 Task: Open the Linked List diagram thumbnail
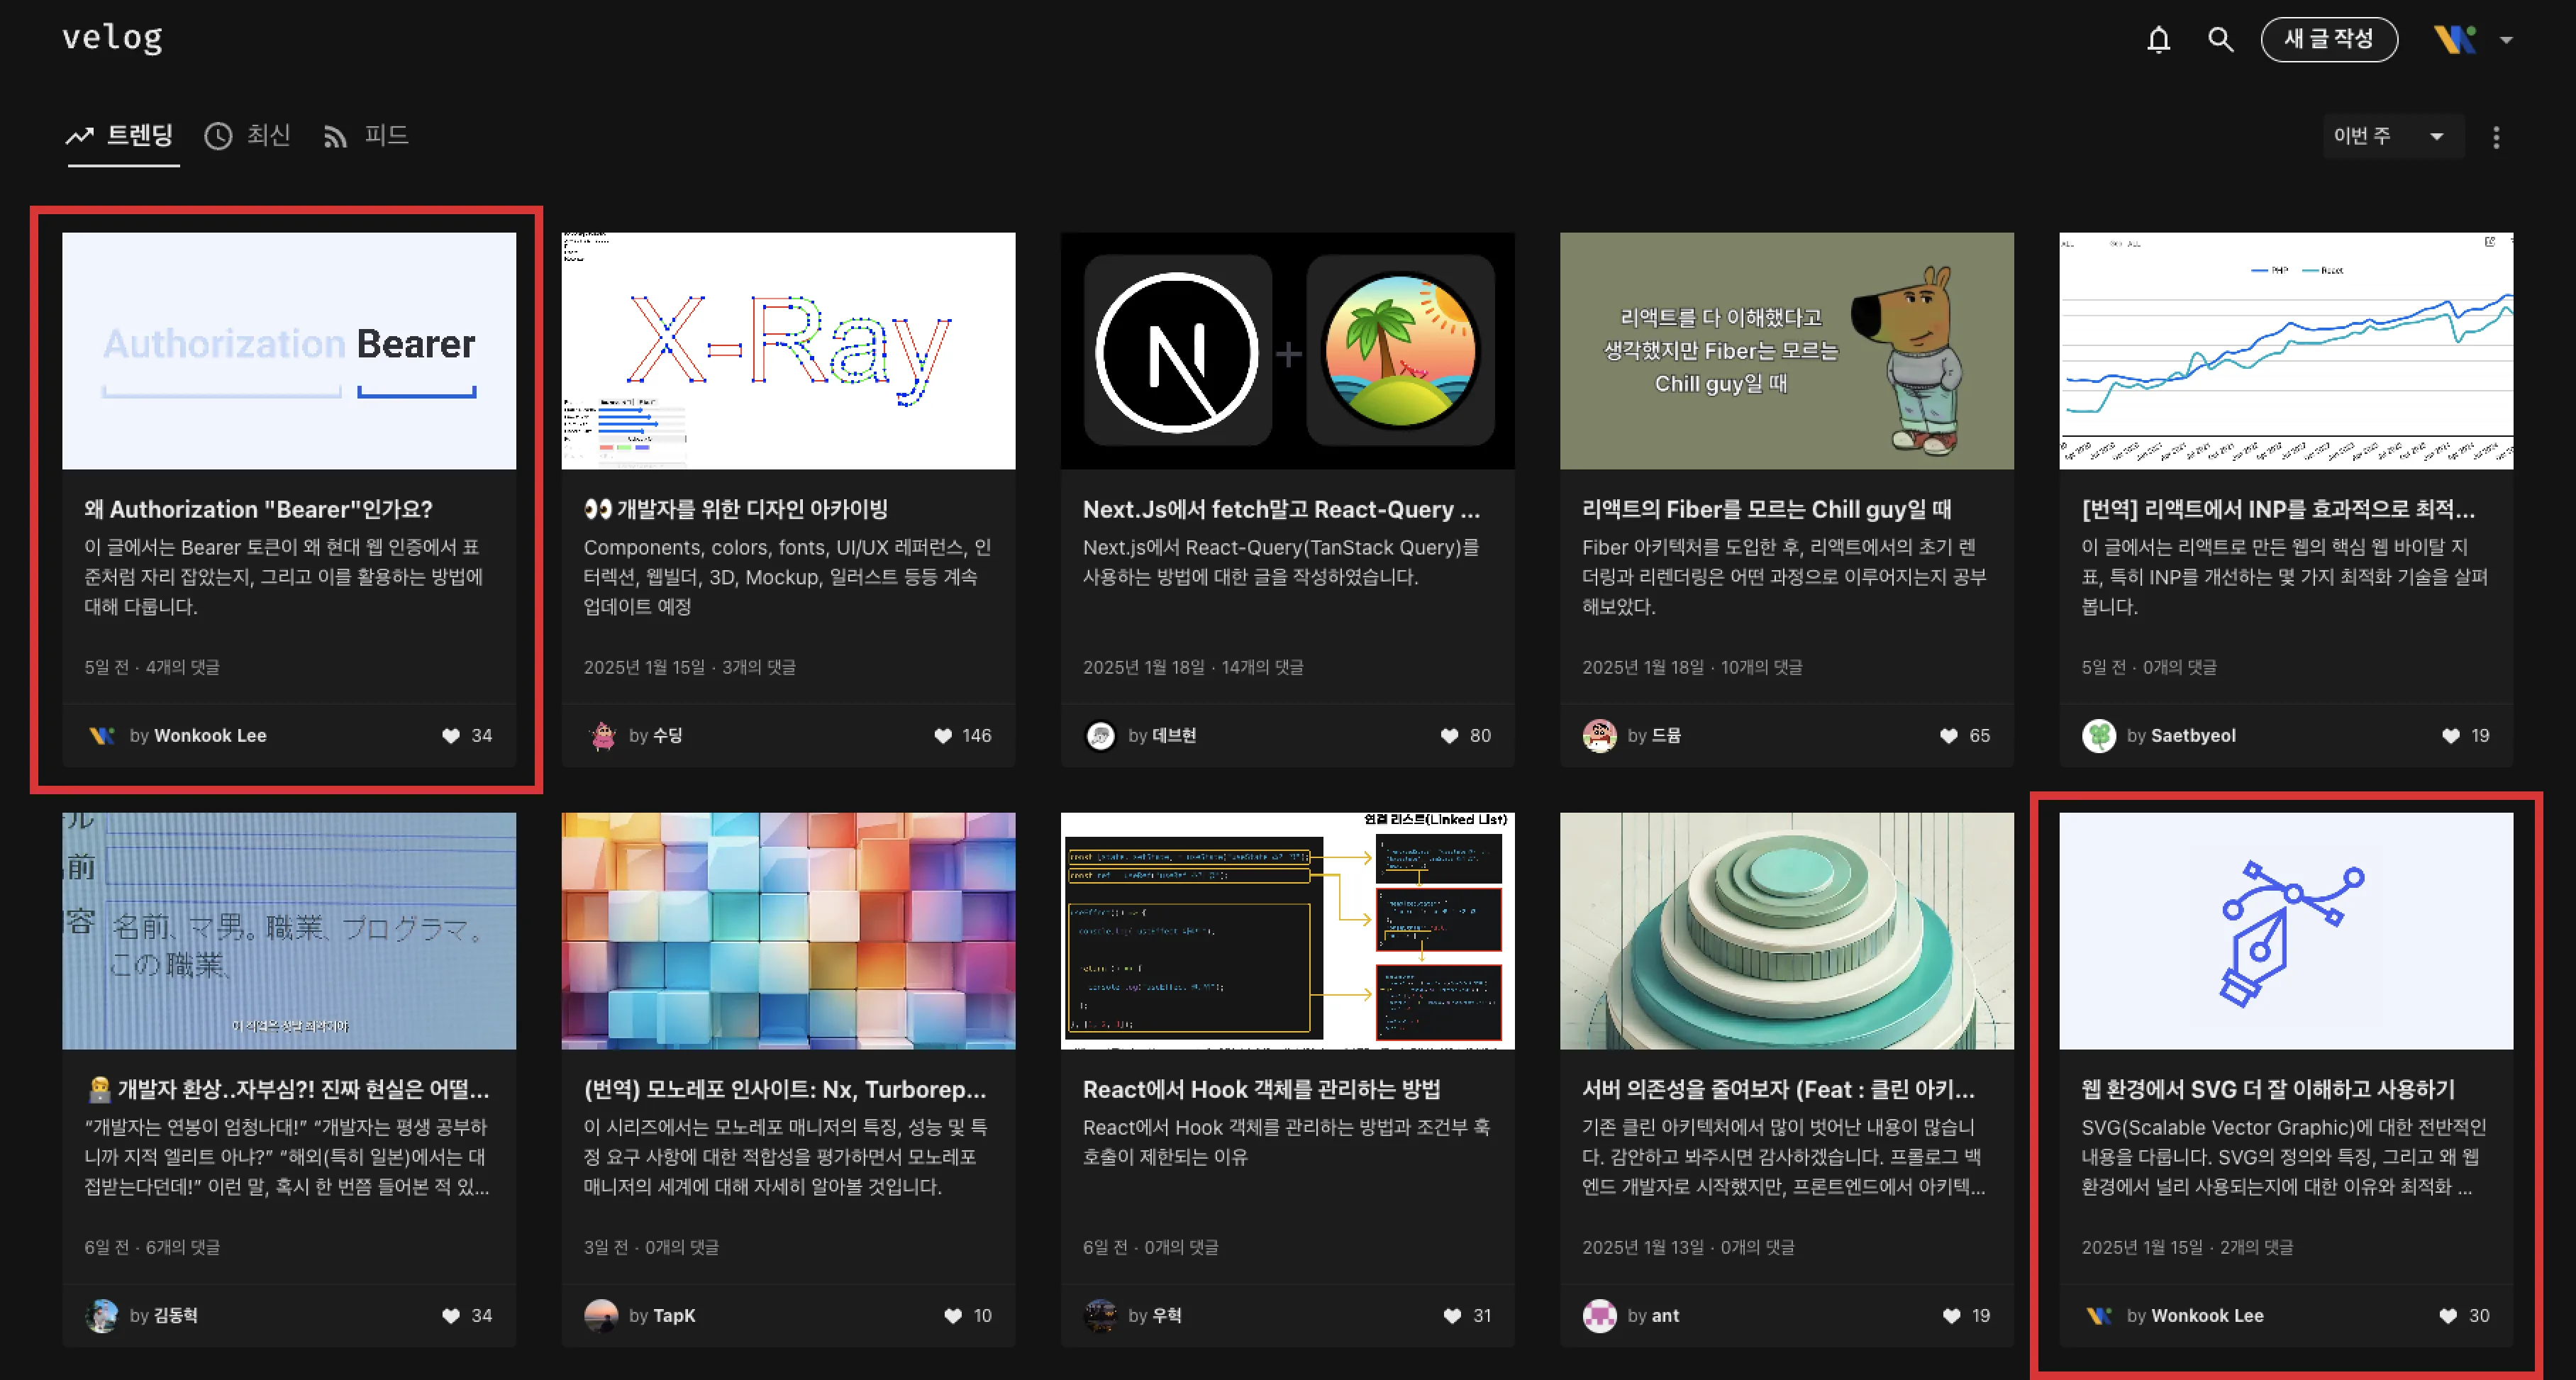[x=1288, y=931]
